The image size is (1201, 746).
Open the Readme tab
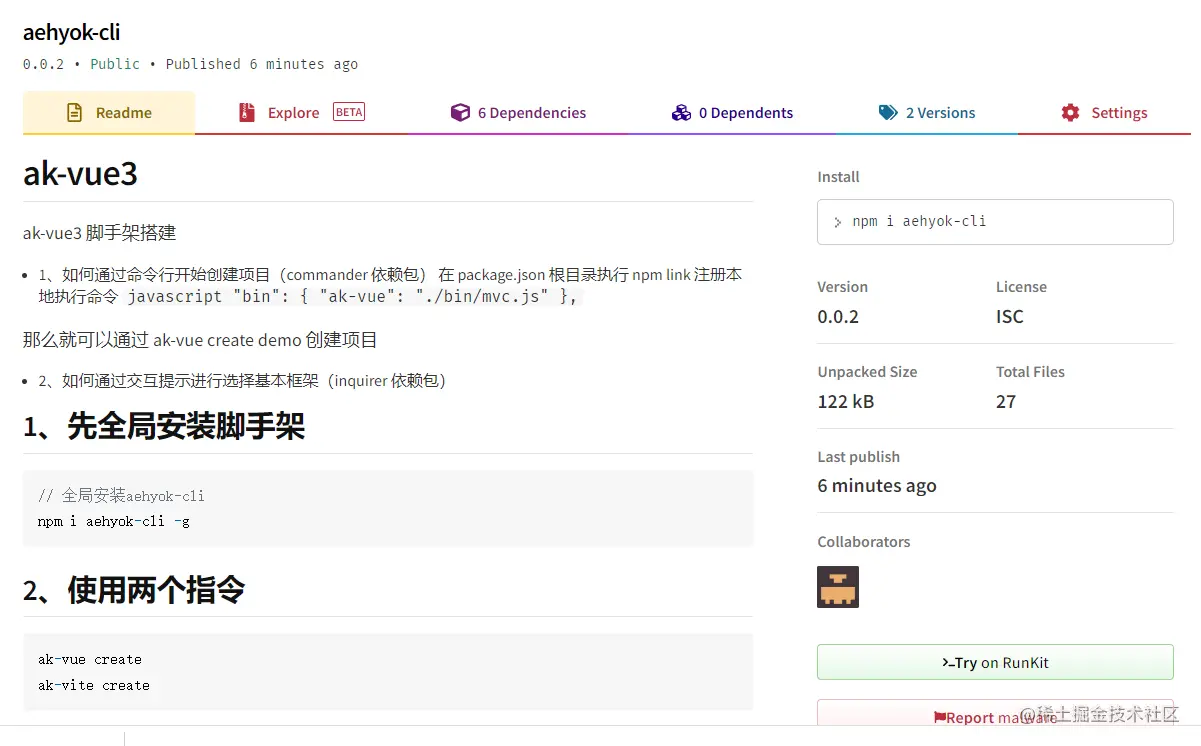pyautogui.click(x=109, y=113)
